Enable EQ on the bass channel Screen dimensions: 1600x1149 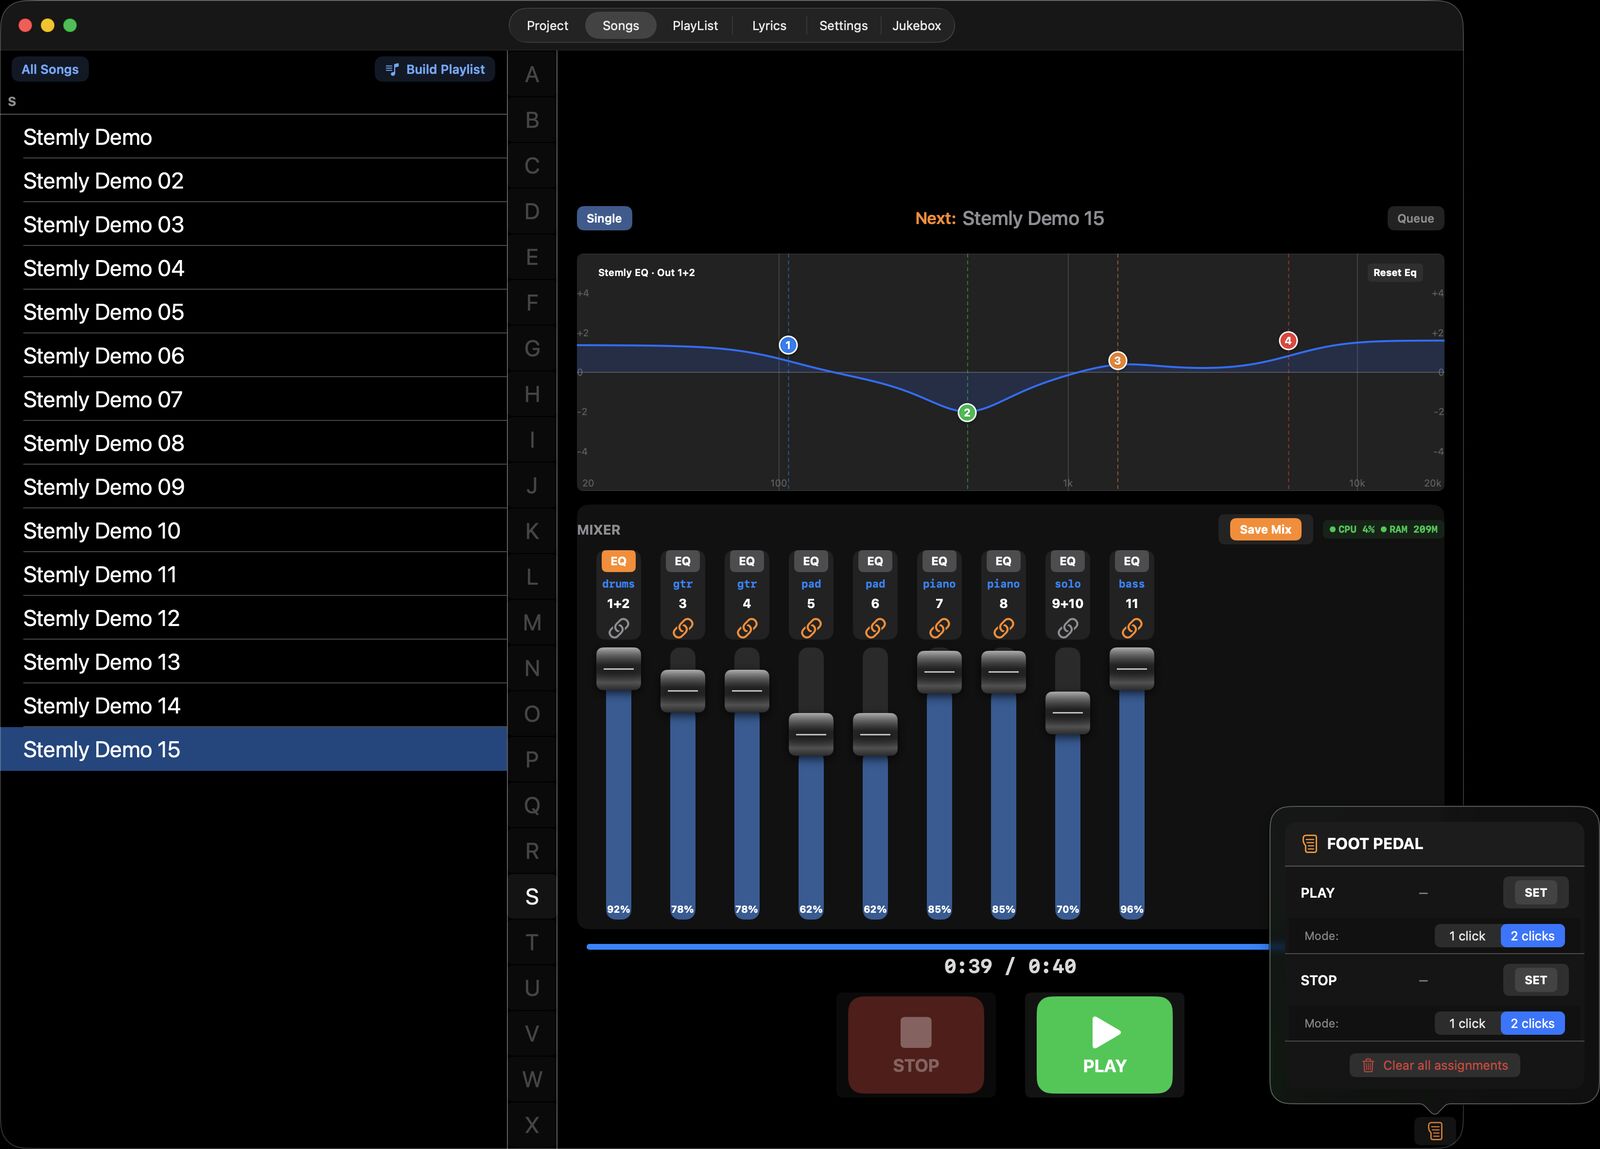[1132, 561]
